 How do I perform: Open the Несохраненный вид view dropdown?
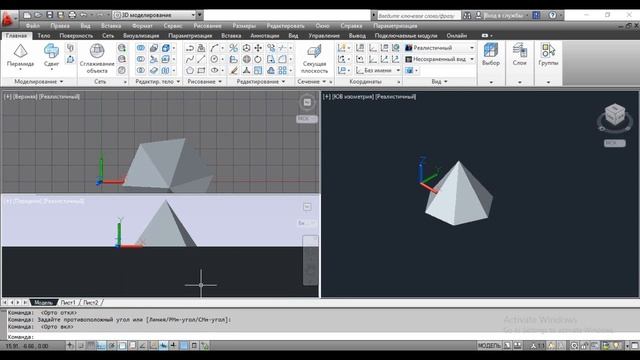pos(440,59)
